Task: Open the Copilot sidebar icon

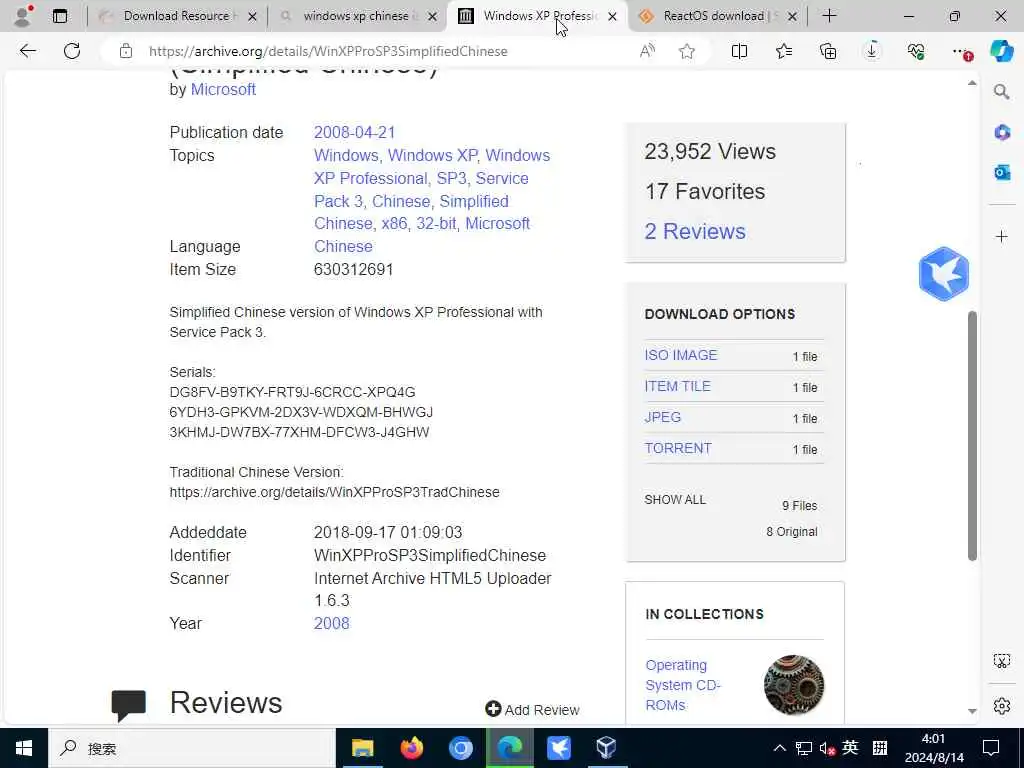Action: pyautogui.click(x=1001, y=51)
